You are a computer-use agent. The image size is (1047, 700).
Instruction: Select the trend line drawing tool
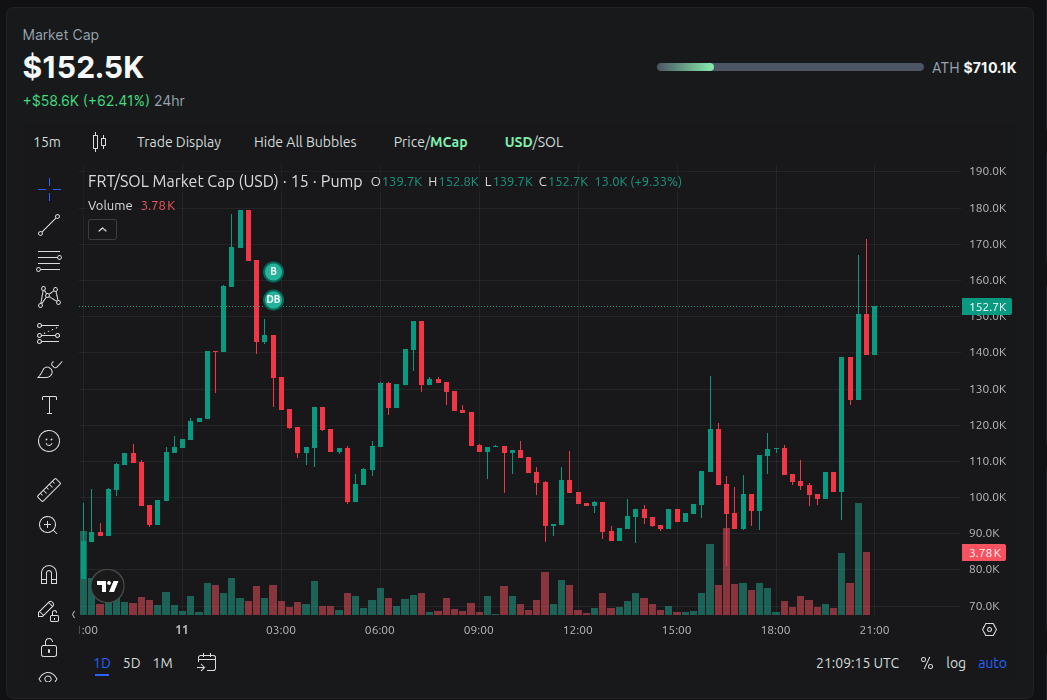(x=48, y=224)
